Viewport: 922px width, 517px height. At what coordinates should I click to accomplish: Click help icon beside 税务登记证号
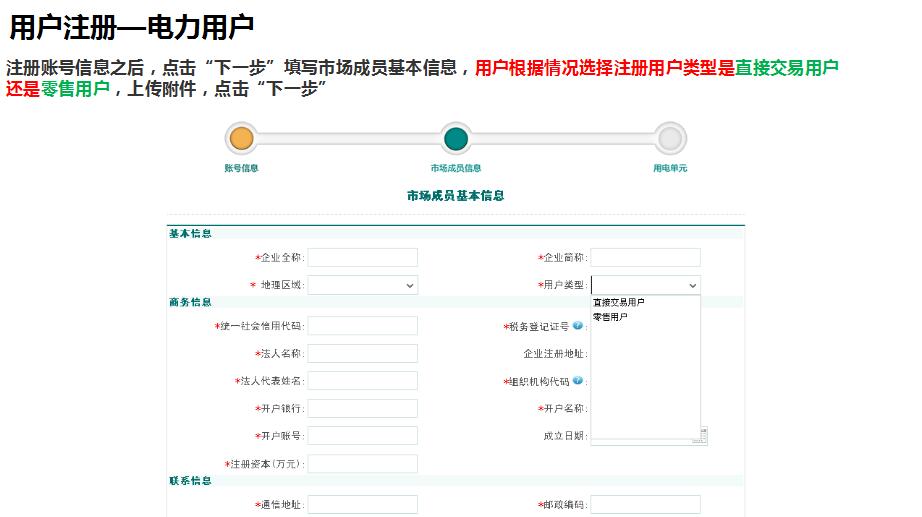click(x=578, y=326)
